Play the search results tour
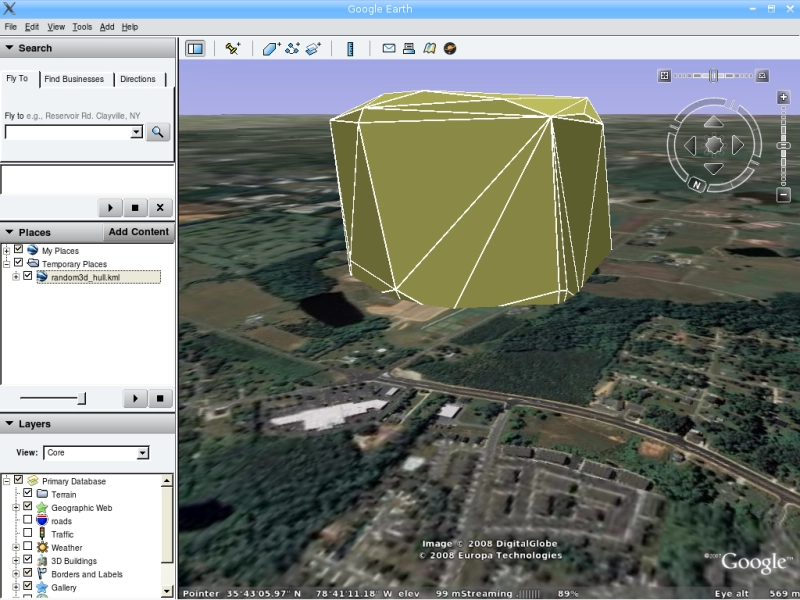Viewport: 800px width, 600px height. (x=110, y=208)
